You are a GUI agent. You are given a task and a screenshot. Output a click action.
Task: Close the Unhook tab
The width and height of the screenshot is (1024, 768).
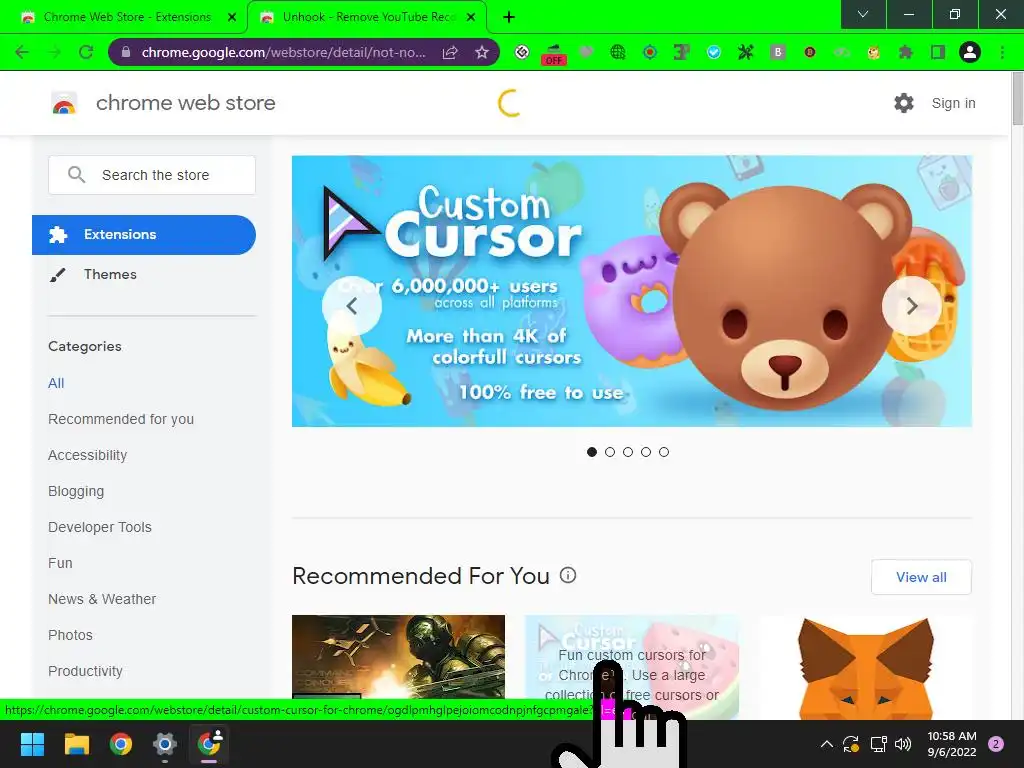[471, 18]
